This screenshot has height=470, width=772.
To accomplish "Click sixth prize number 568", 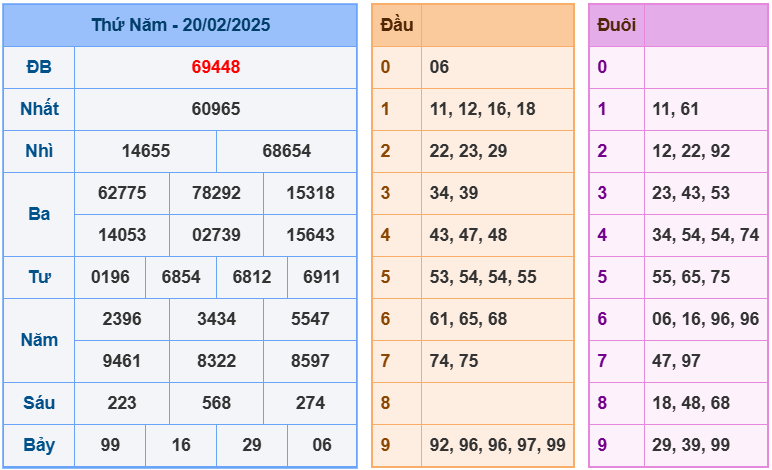I will (216, 403).
